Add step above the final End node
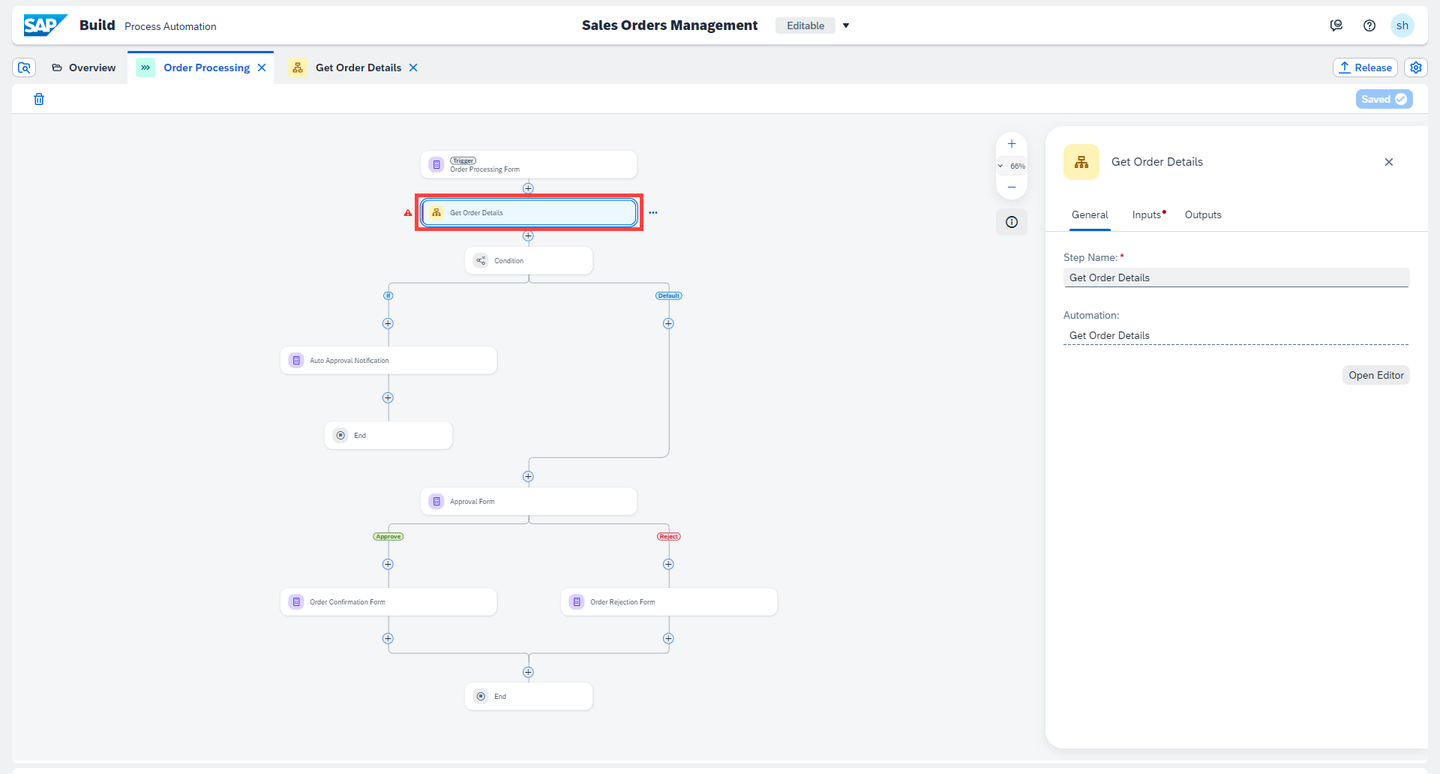This screenshot has height=774, width=1440. coord(528,672)
